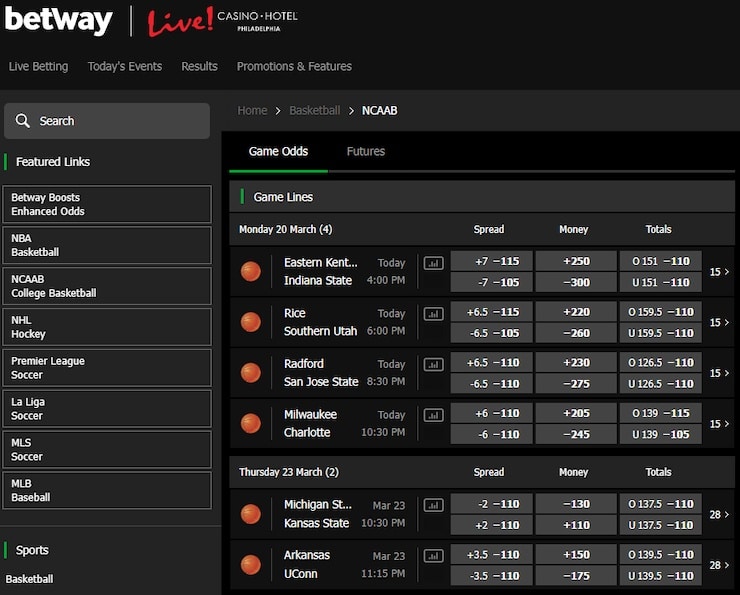The height and width of the screenshot is (595, 740).
Task: Open Results menu item
Action: click(199, 67)
